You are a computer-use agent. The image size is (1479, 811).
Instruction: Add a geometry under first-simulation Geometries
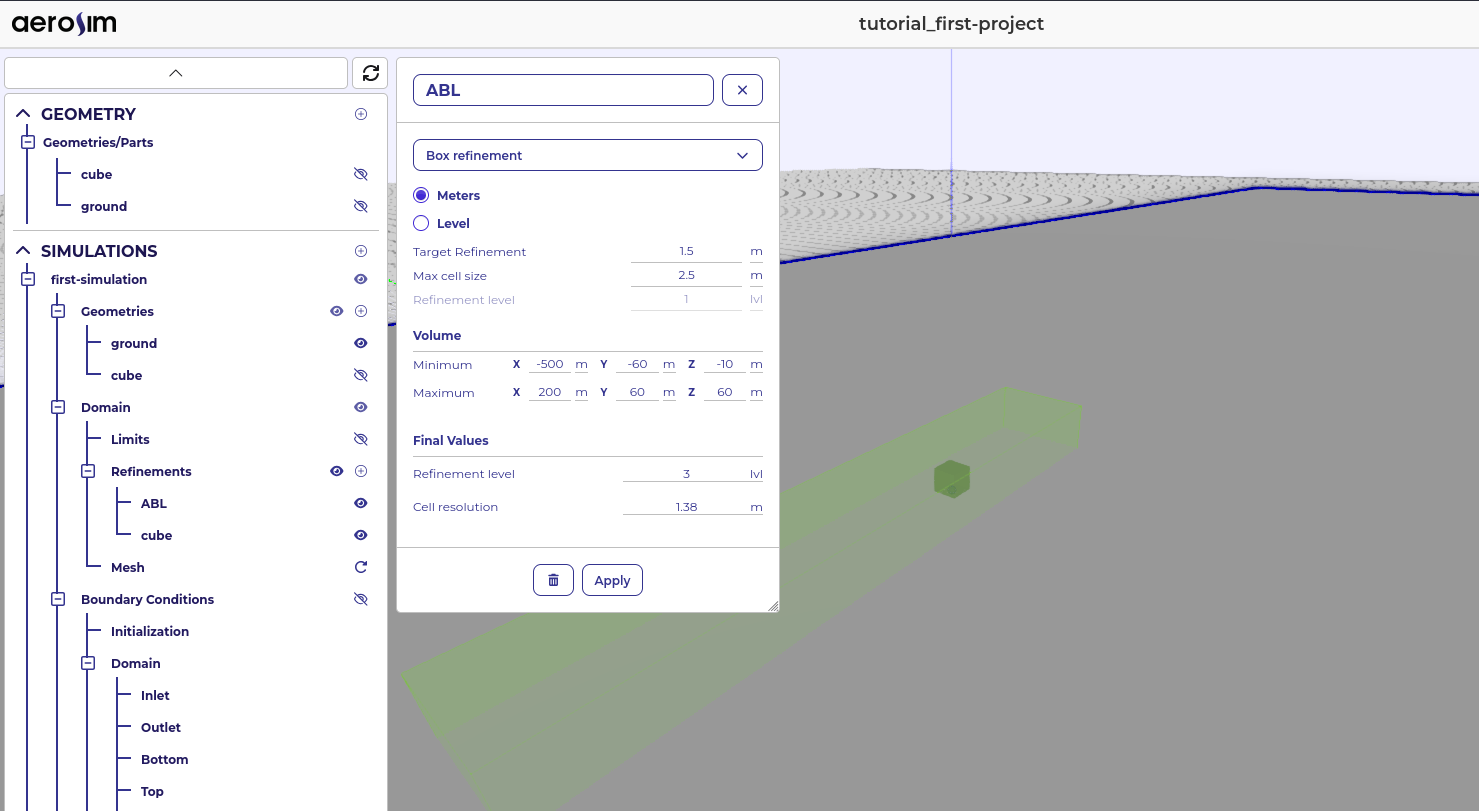[x=361, y=311]
